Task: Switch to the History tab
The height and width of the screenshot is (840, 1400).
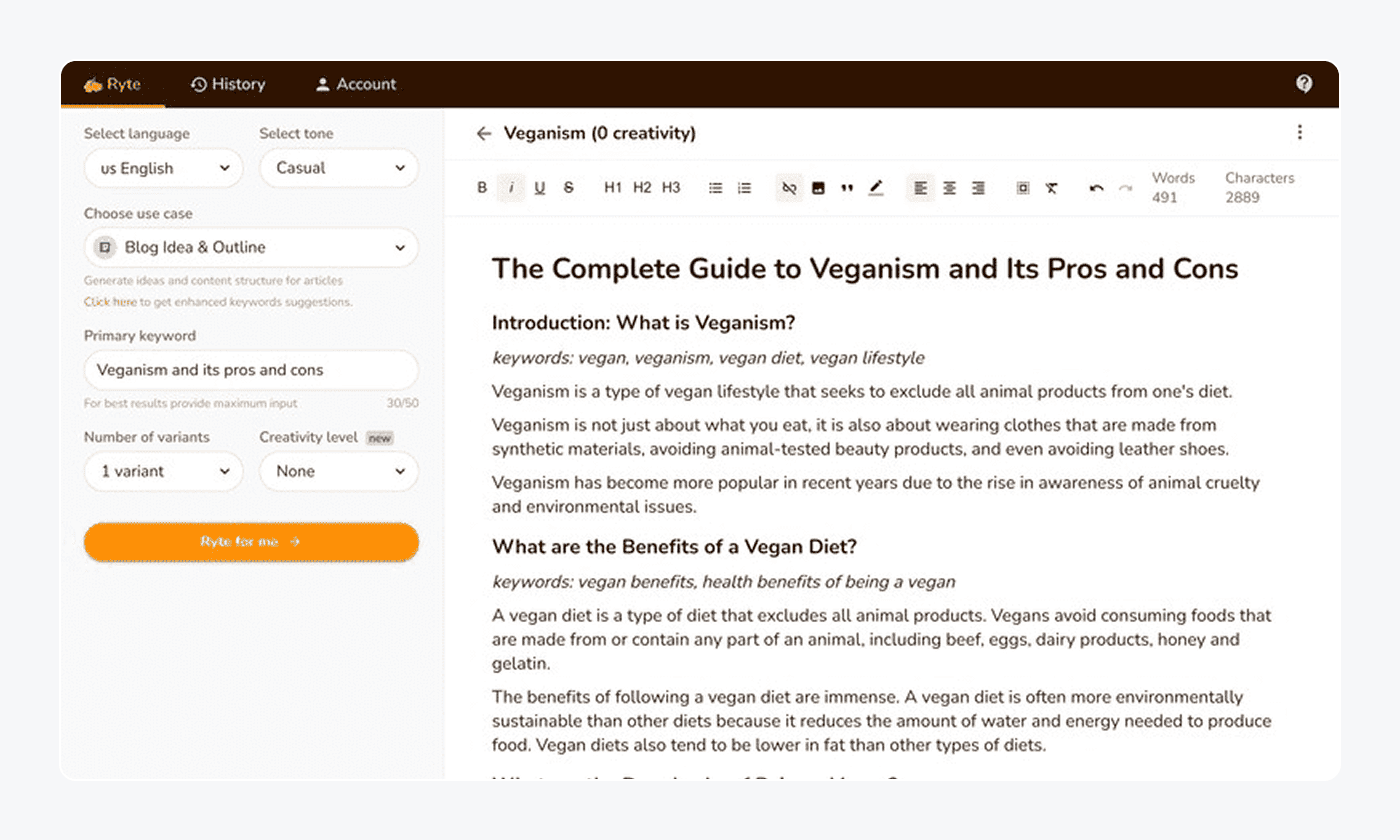Action: pyautogui.click(x=228, y=85)
